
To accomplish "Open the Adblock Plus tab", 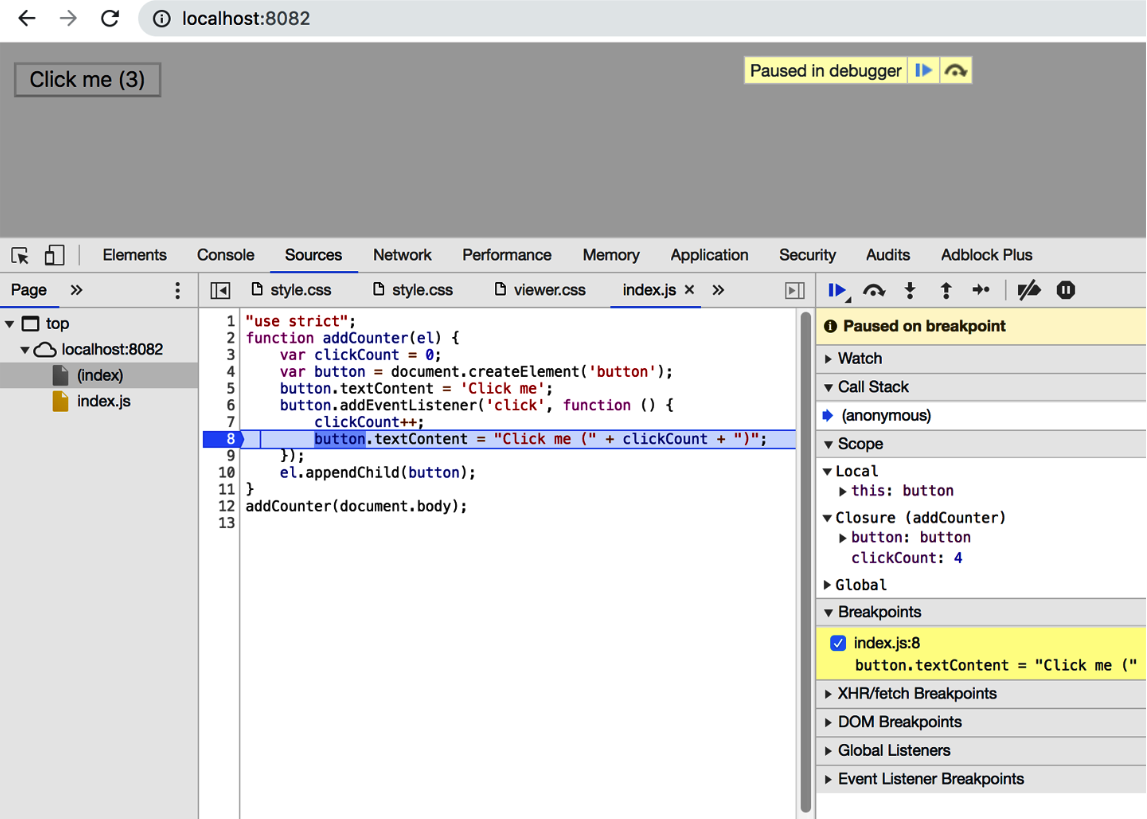I will 986,255.
